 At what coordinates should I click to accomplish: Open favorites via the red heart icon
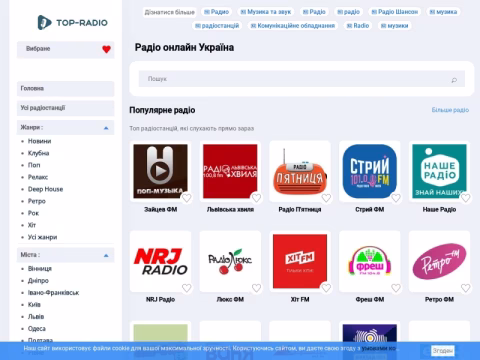[x=106, y=49]
